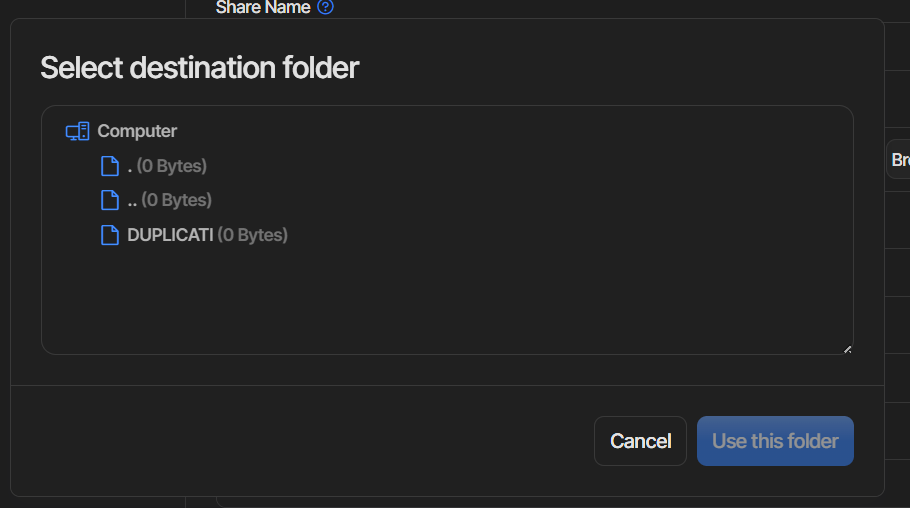The image size is (910, 508).
Task: Cancel the destination folder dialog
Action: point(640,441)
